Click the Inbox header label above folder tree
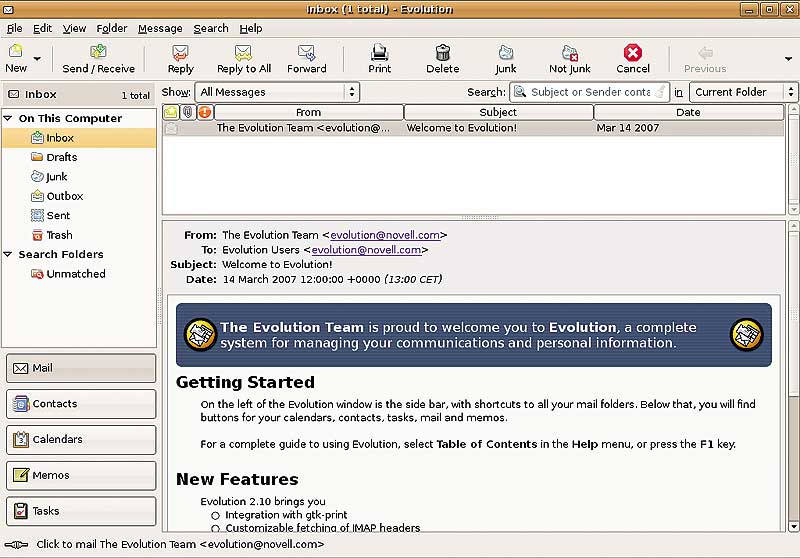The image size is (800, 558). coord(41,94)
